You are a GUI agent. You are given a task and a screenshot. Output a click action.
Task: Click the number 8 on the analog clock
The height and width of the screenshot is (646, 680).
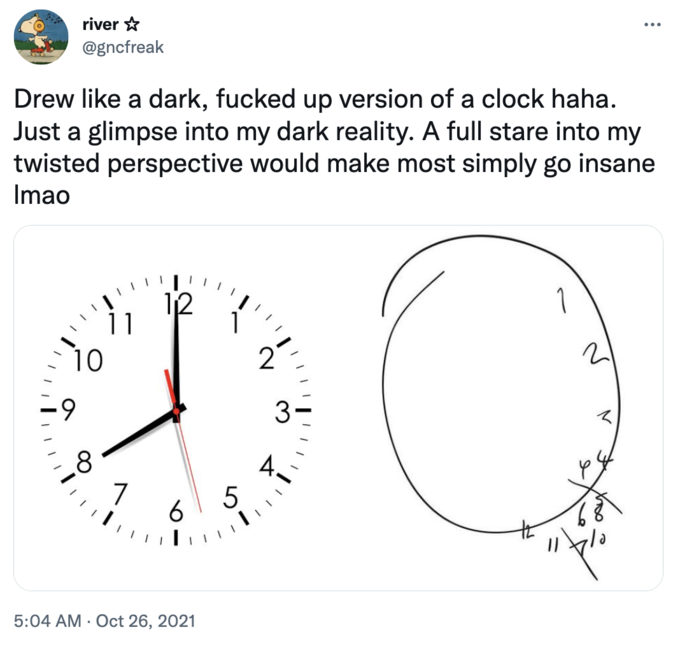point(83,462)
